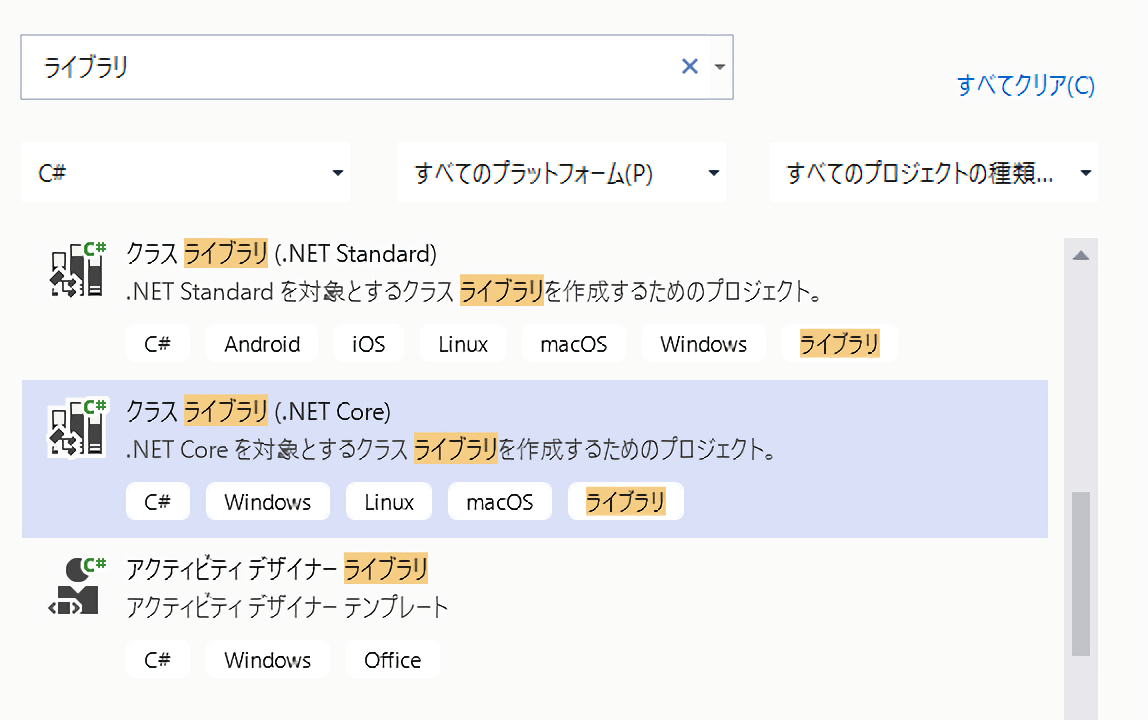Viewport: 1148px width, 720px height.
Task: Expand the search box history dropdown arrow
Action: pos(720,67)
